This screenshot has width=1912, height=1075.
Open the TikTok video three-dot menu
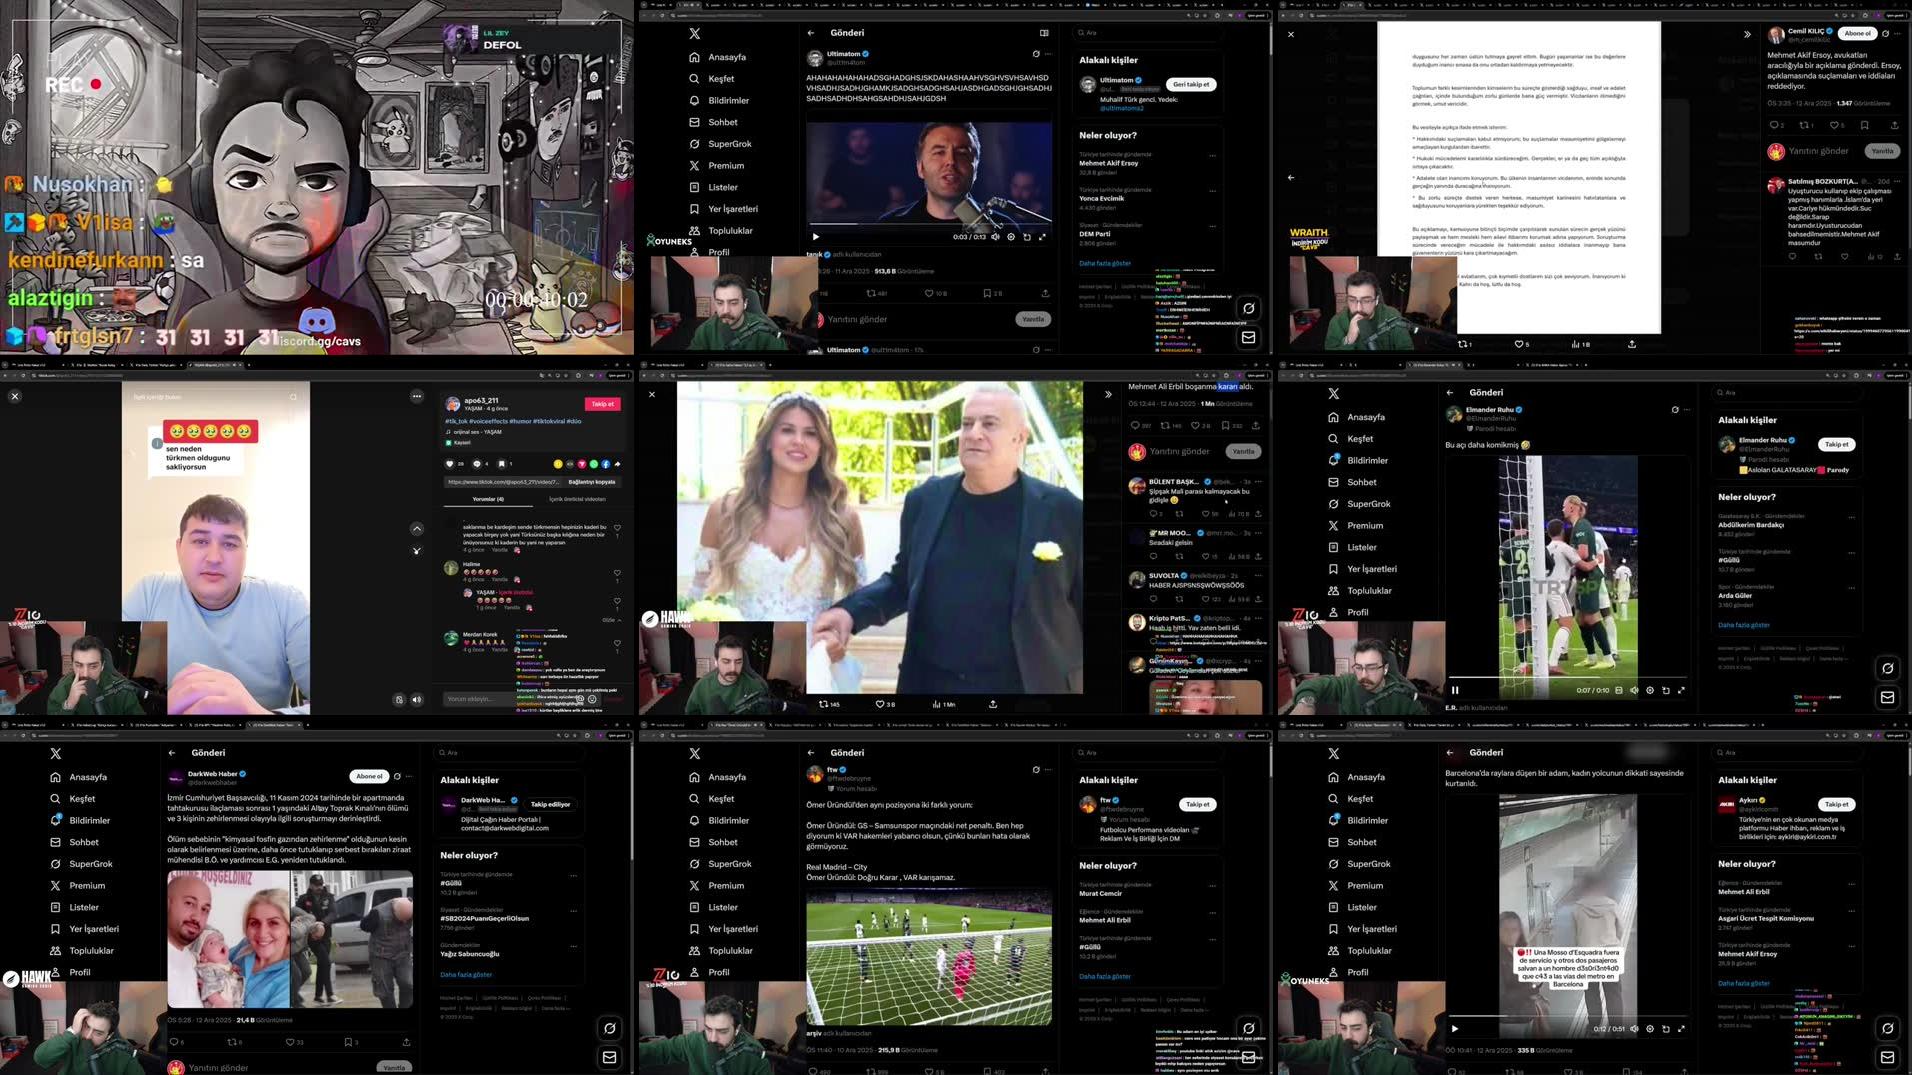417,396
